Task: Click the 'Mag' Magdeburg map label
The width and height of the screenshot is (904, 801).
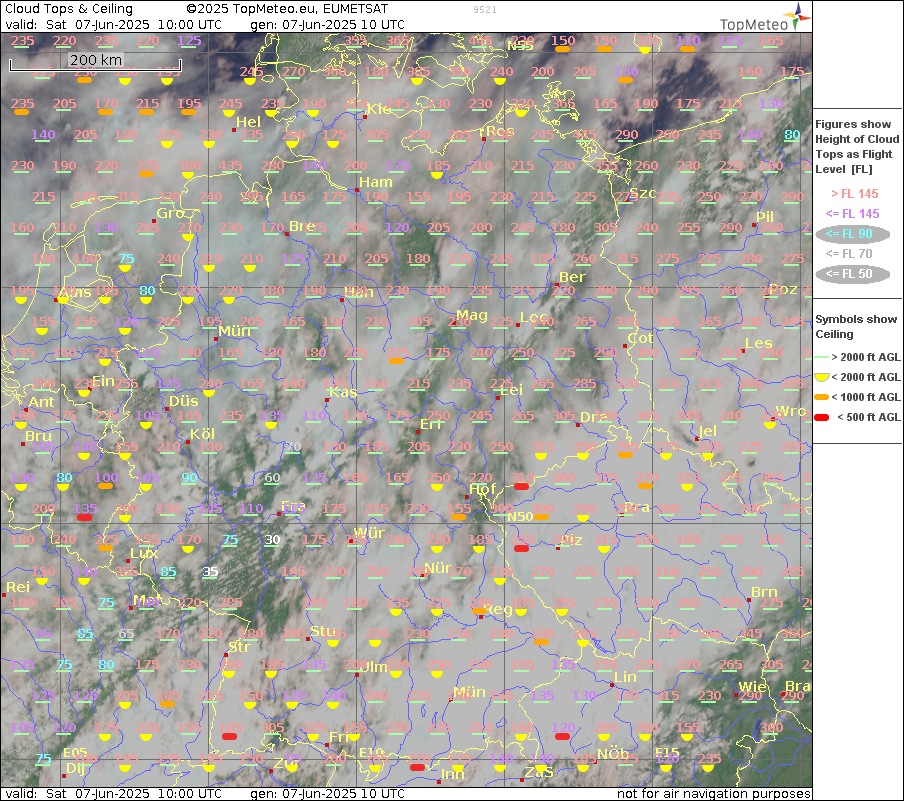Action: coord(472,316)
